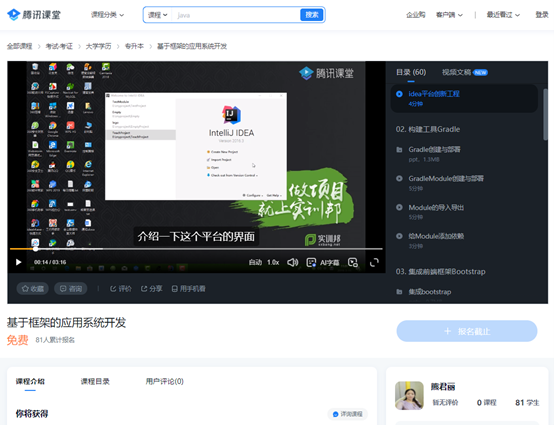The image size is (554, 425).
Task: Click the 评价 review link
Action: click(120, 289)
